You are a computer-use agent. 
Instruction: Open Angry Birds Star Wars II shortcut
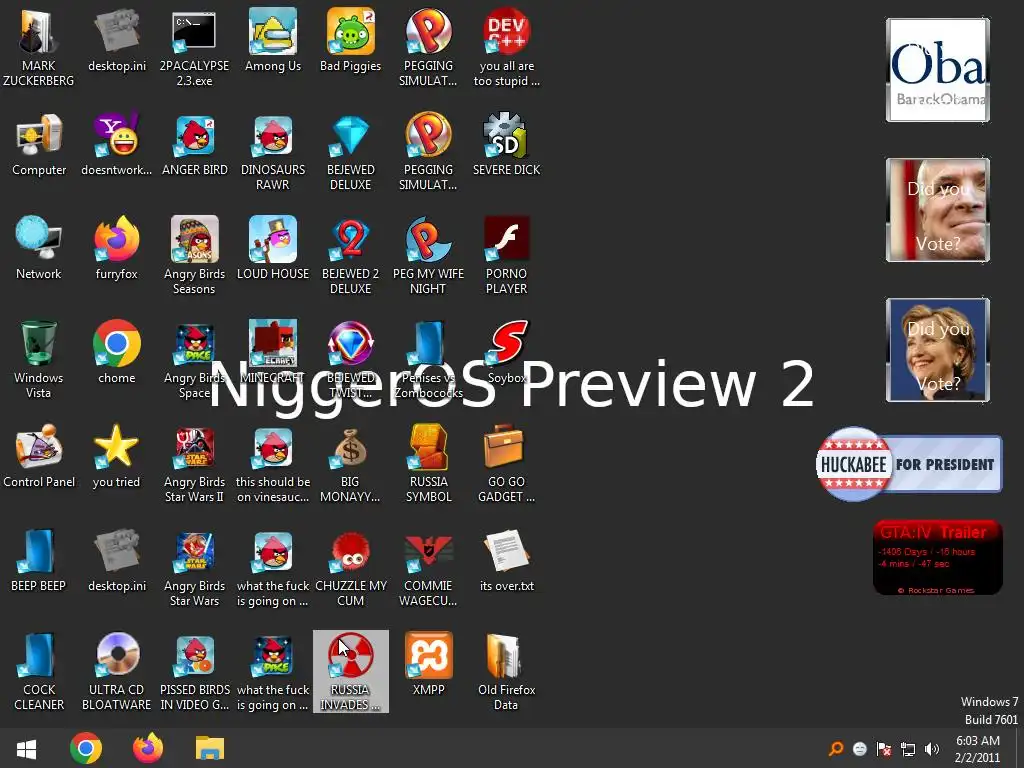(195, 464)
